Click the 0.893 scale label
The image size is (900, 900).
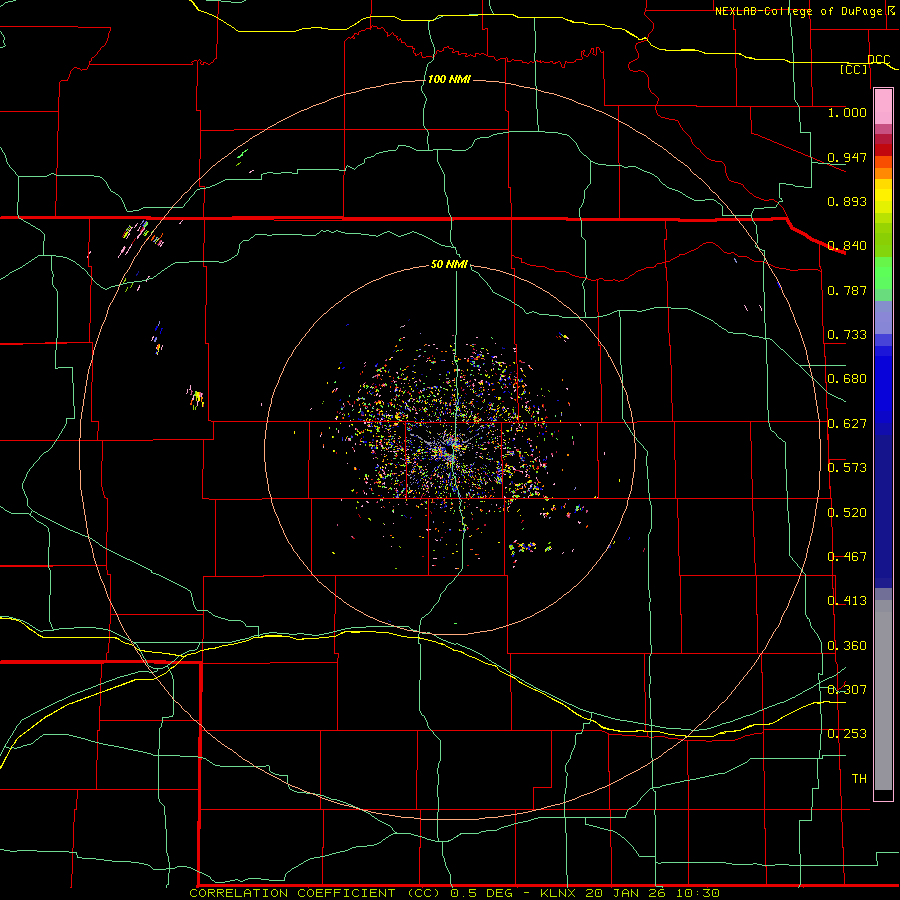pyautogui.click(x=847, y=201)
